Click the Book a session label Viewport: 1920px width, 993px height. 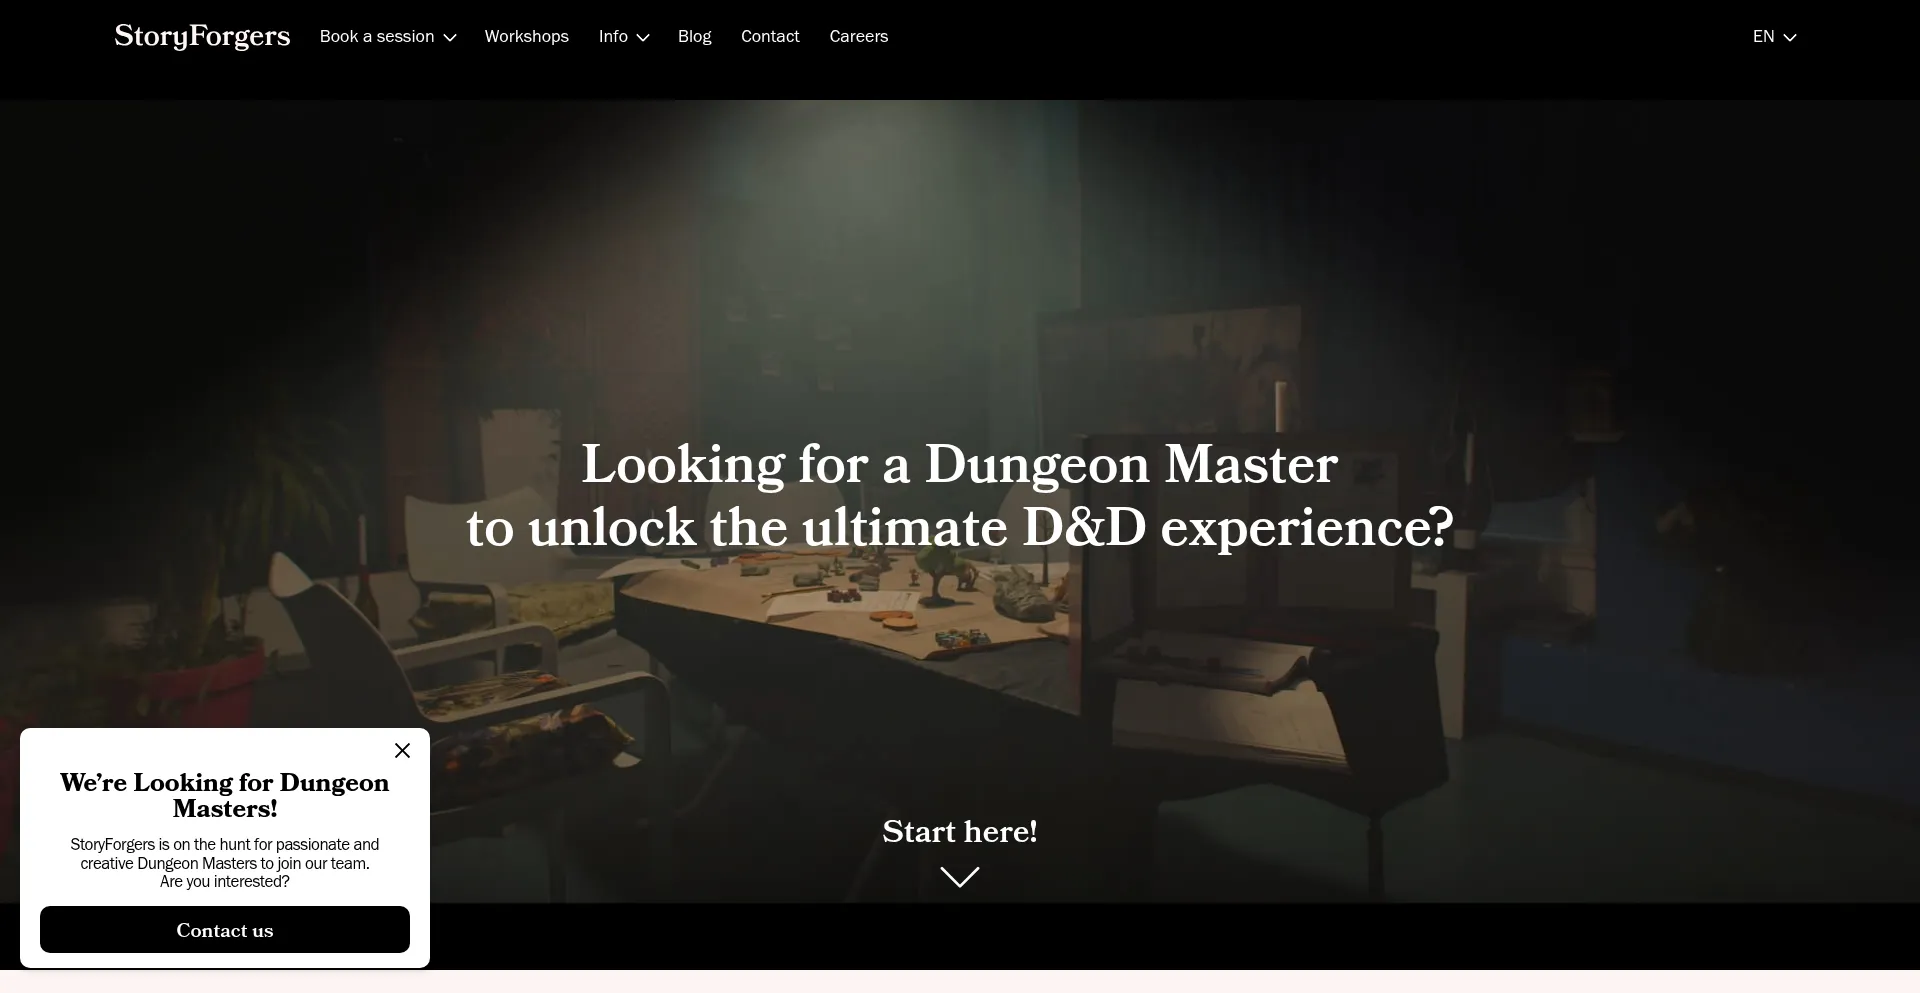click(376, 36)
